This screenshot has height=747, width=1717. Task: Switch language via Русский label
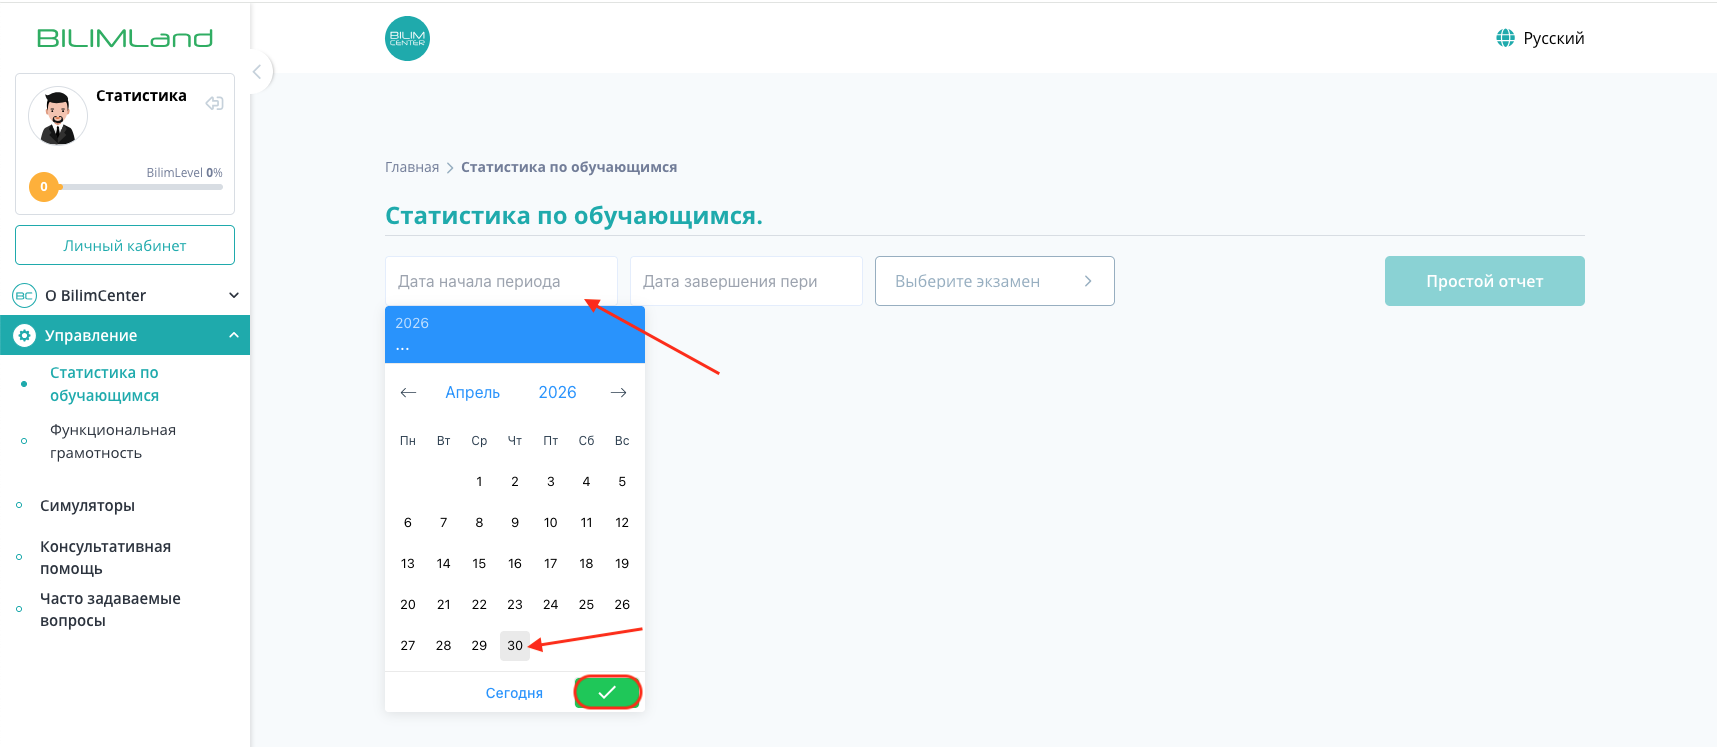(1553, 38)
